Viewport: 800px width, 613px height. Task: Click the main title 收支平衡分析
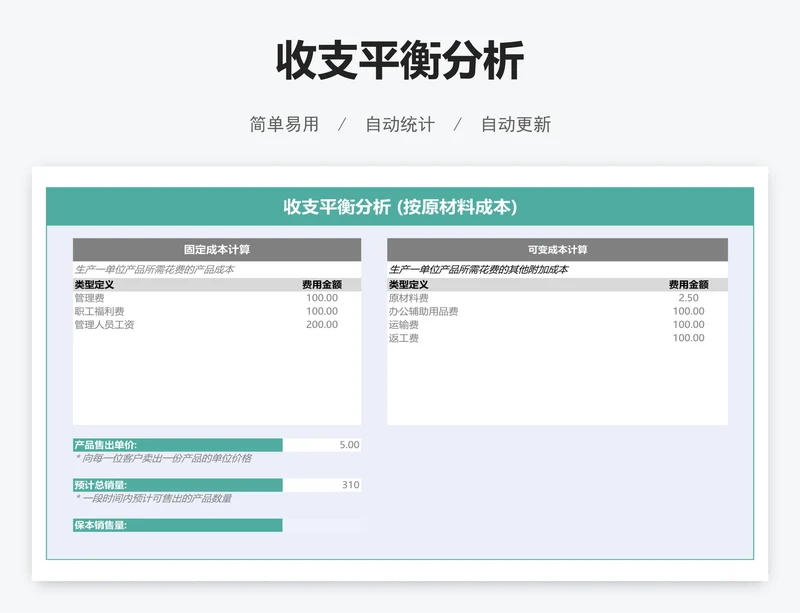400,62
